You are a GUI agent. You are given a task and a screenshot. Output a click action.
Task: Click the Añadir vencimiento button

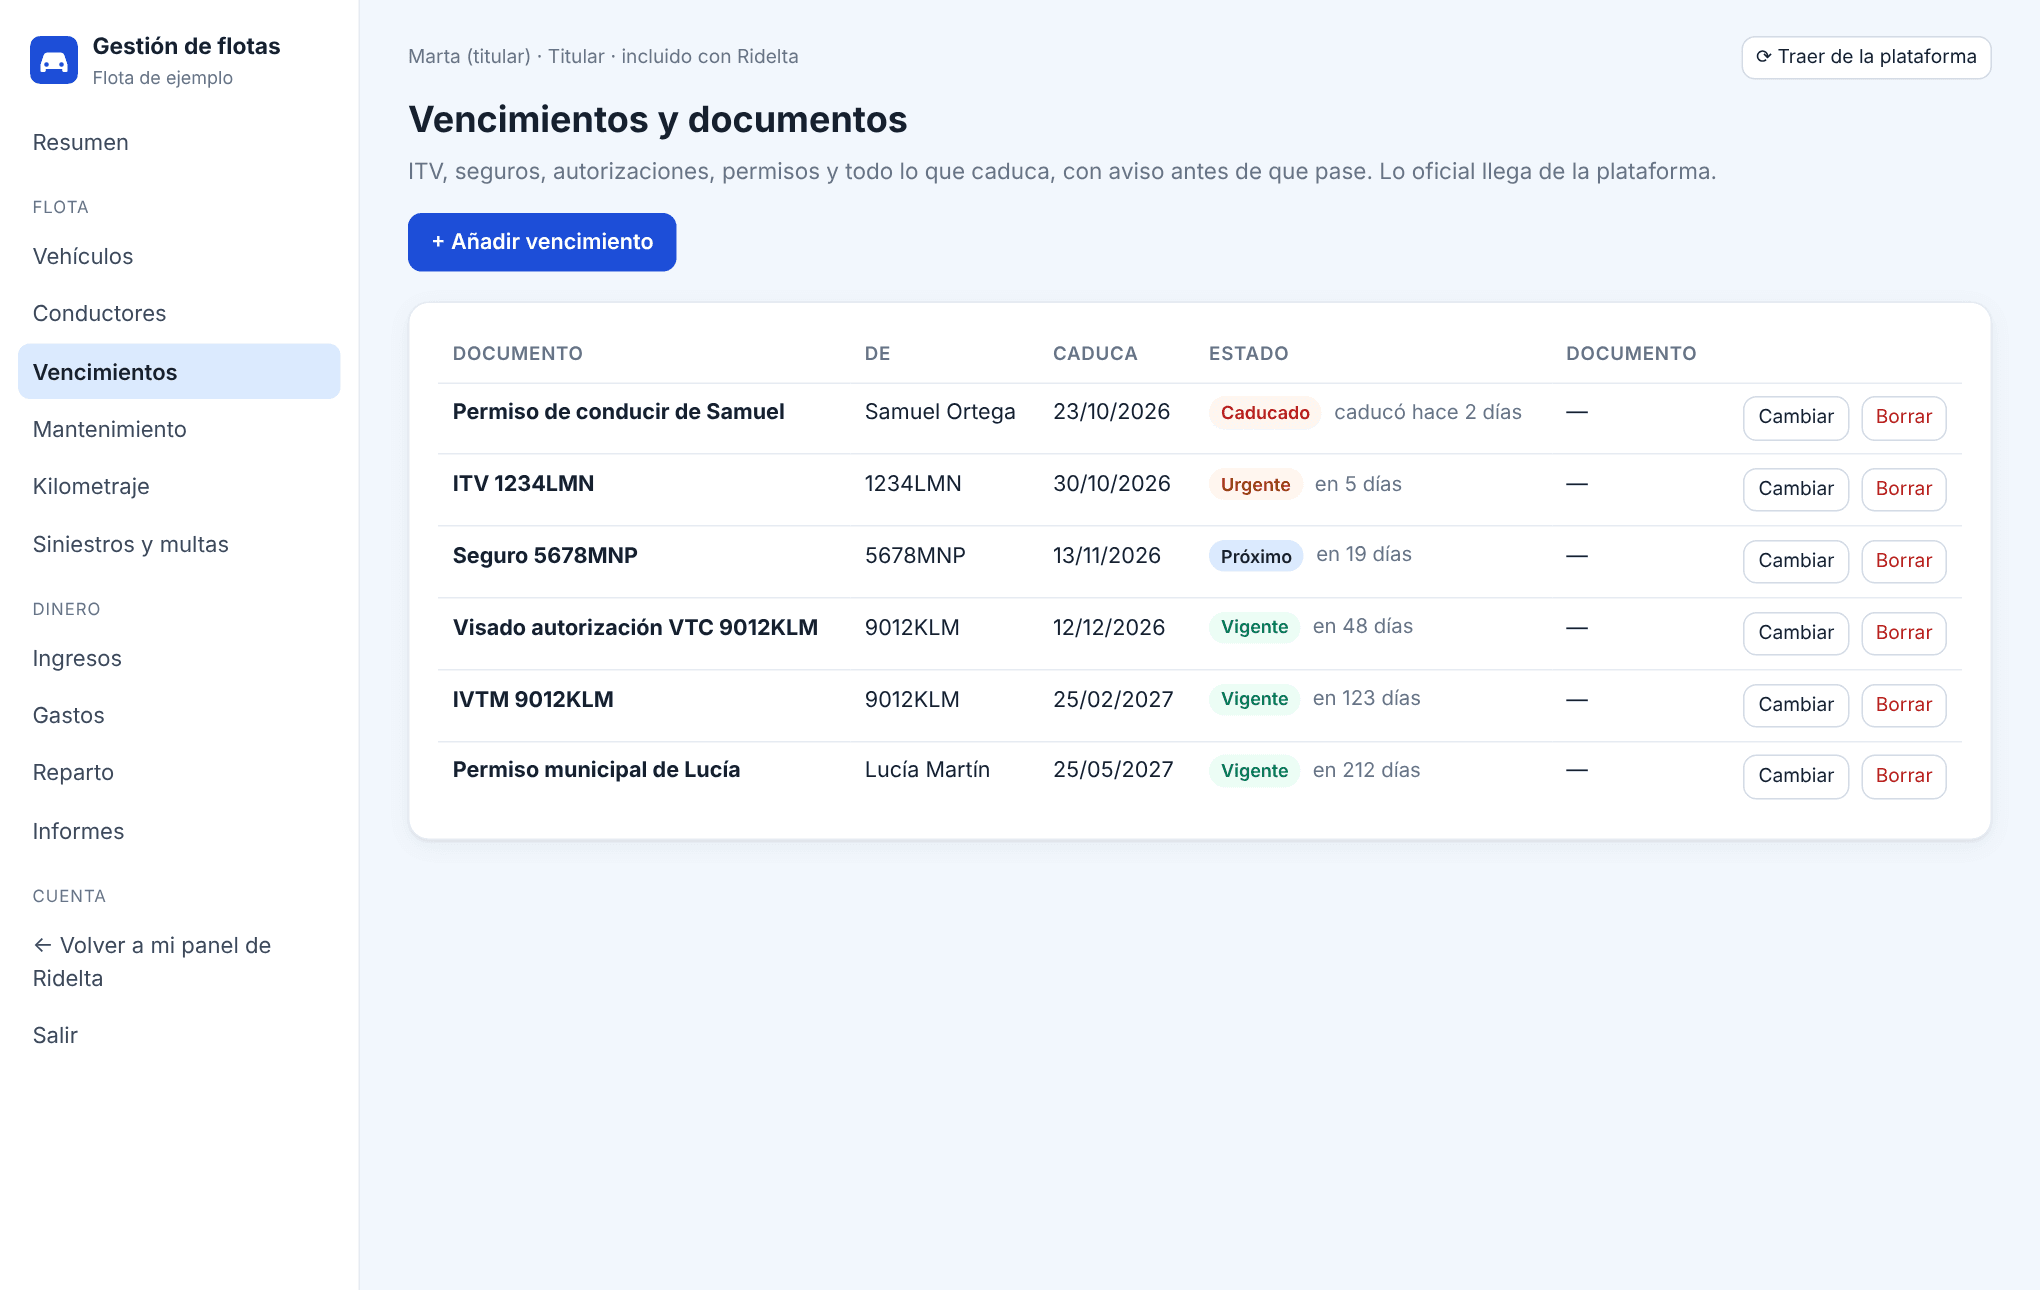pyautogui.click(x=542, y=242)
